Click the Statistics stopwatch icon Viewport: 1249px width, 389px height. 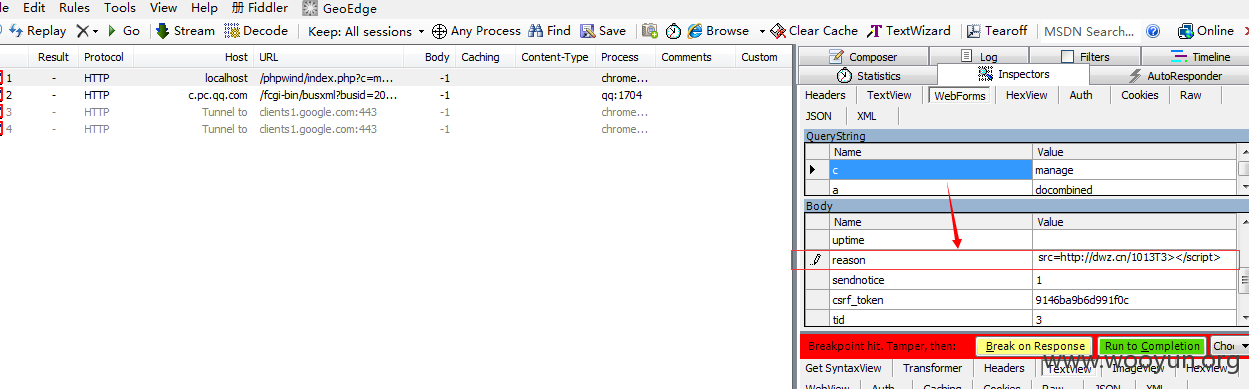click(845, 76)
